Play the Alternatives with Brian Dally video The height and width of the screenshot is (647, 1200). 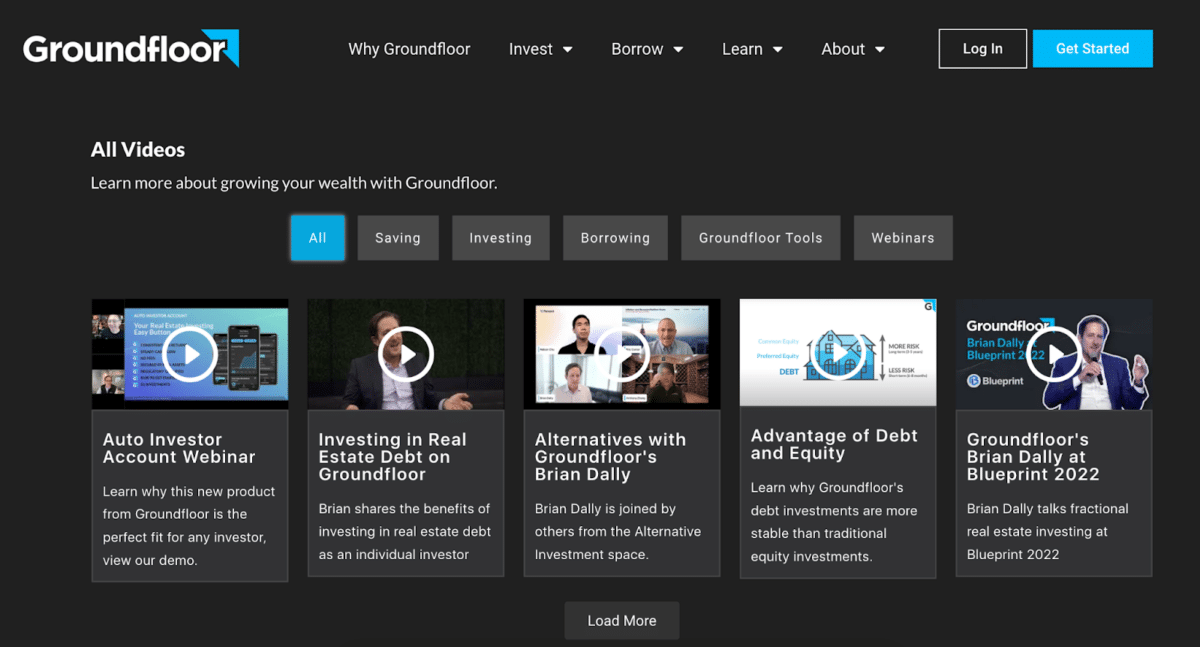[622, 354]
